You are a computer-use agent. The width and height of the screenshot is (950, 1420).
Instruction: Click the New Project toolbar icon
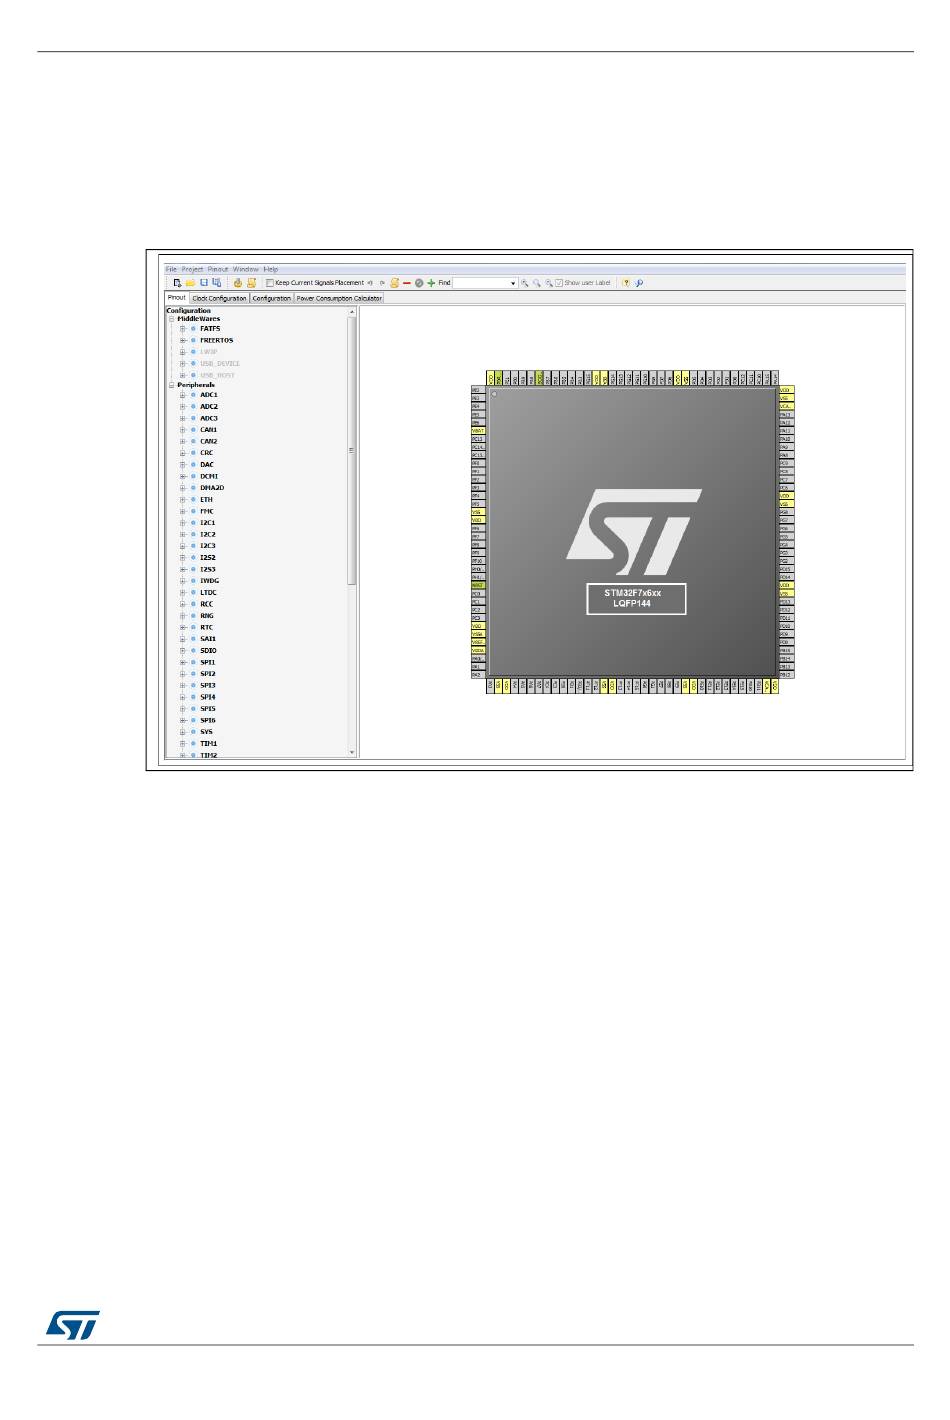click(177, 283)
